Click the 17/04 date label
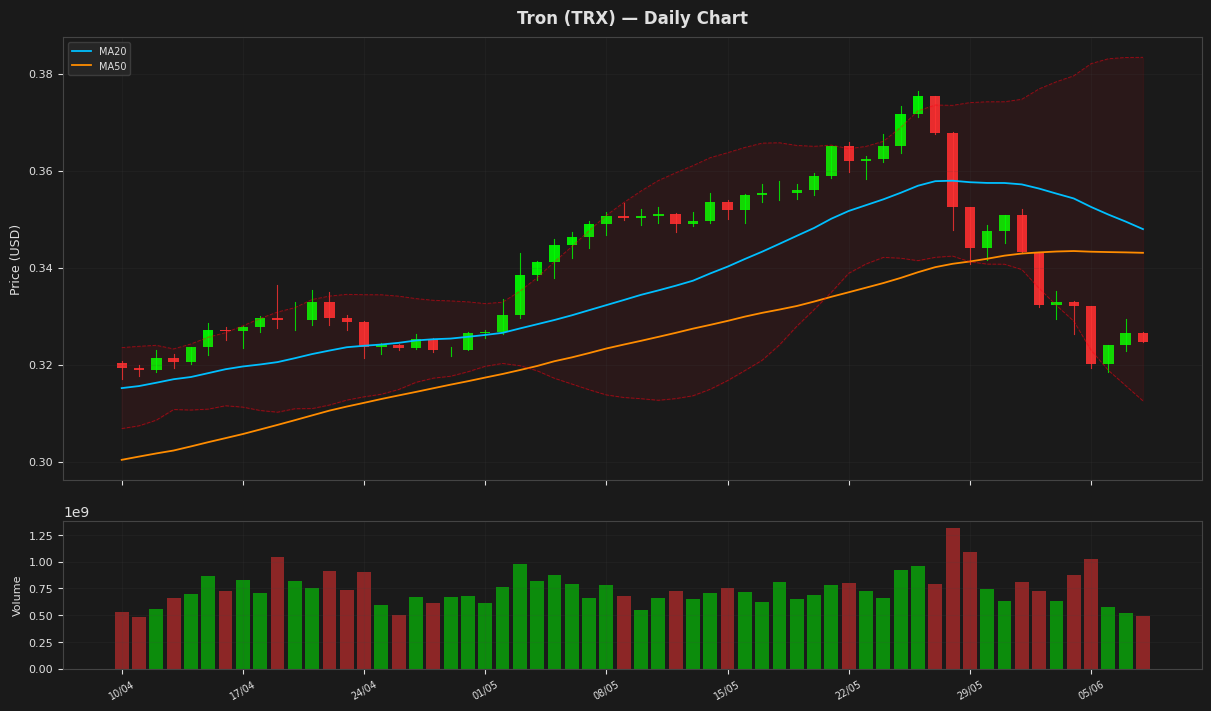The width and height of the screenshot is (1211, 711). [242, 691]
